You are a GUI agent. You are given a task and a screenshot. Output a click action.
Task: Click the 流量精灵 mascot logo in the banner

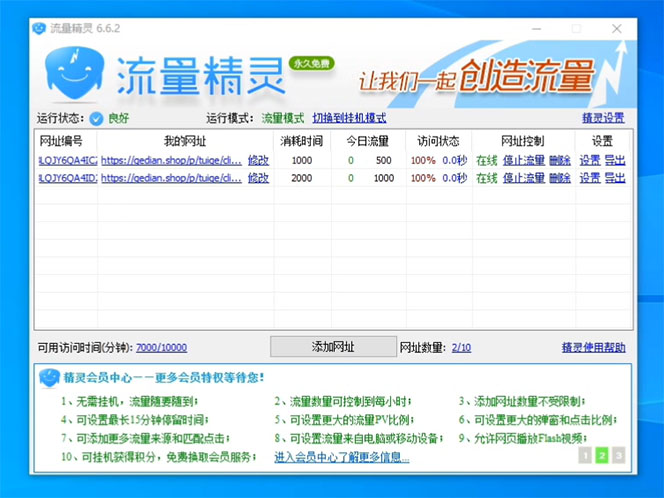coord(73,74)
